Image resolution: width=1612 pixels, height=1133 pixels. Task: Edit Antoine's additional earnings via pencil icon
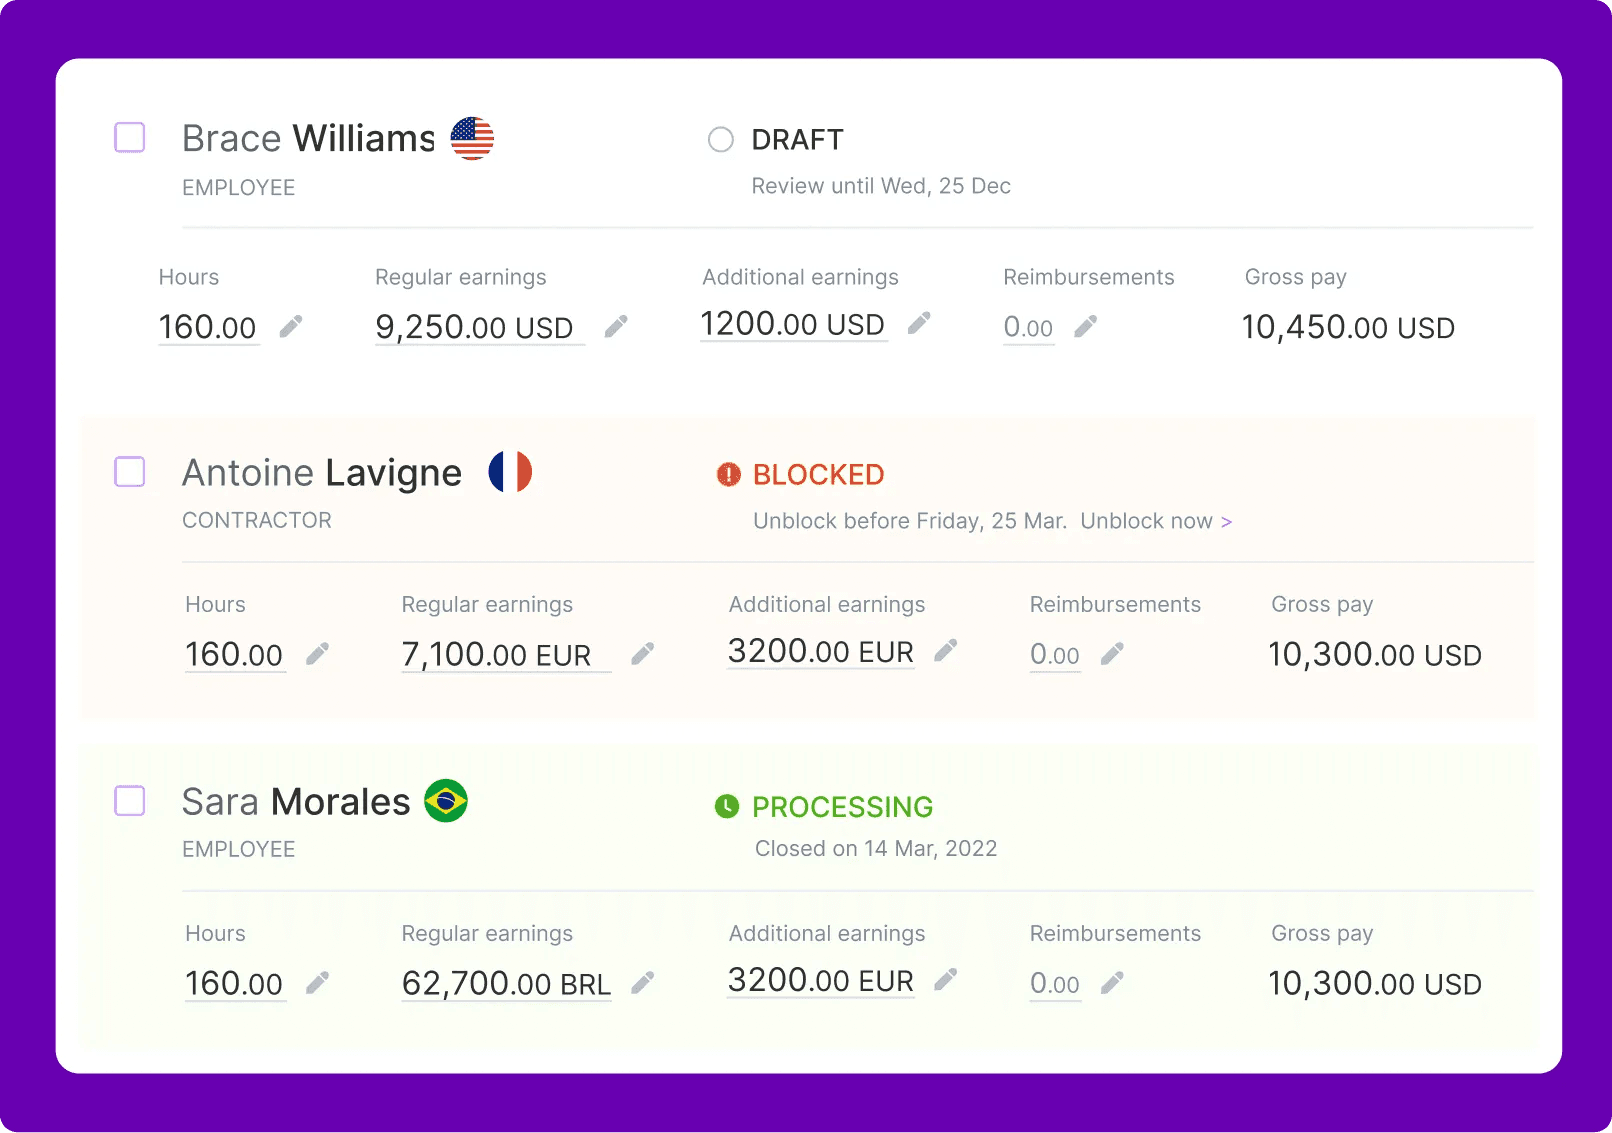pos(946,650)
